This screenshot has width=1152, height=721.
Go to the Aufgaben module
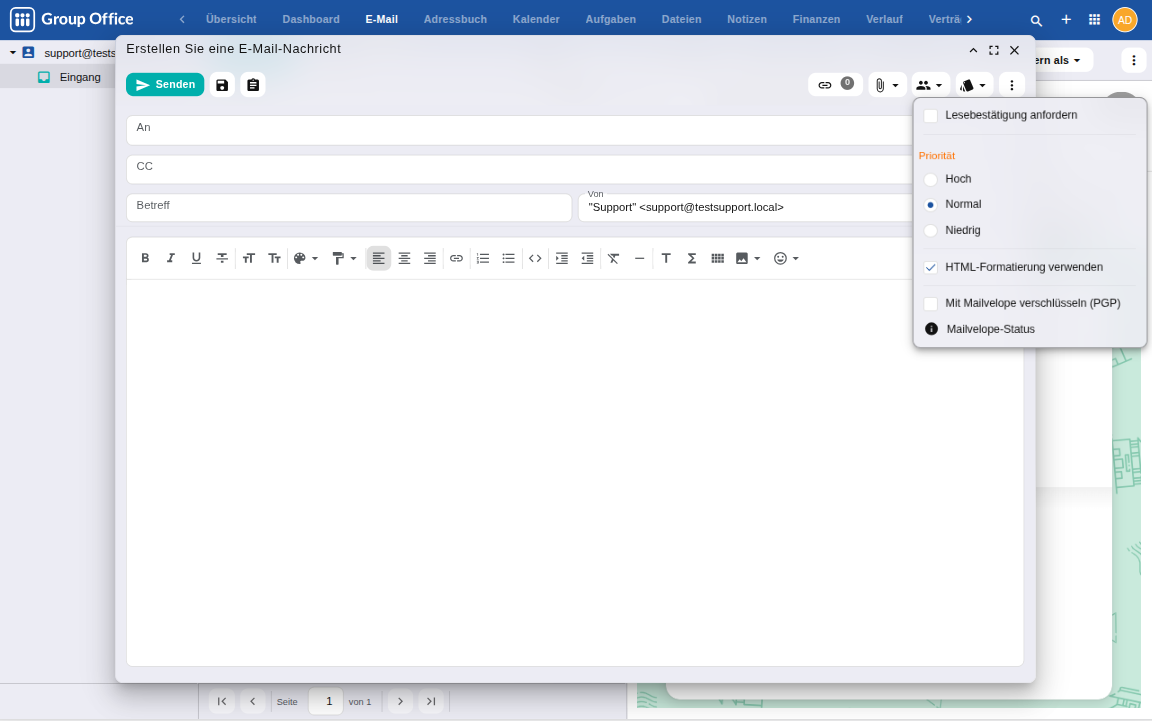(x=611, y=20)
